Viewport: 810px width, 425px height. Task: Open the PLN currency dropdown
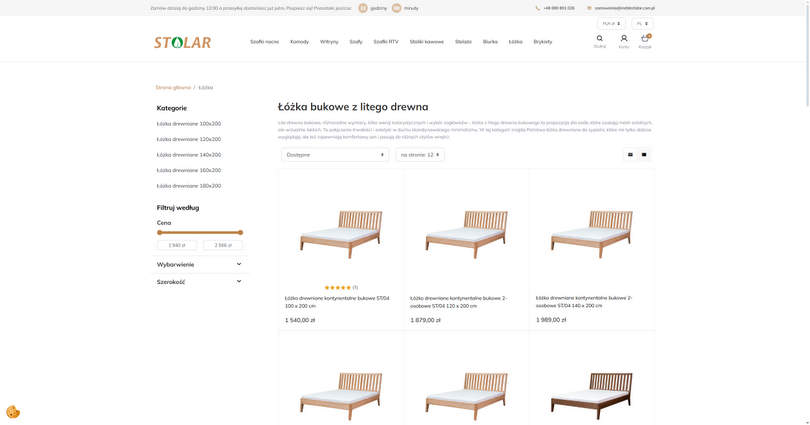610,23
